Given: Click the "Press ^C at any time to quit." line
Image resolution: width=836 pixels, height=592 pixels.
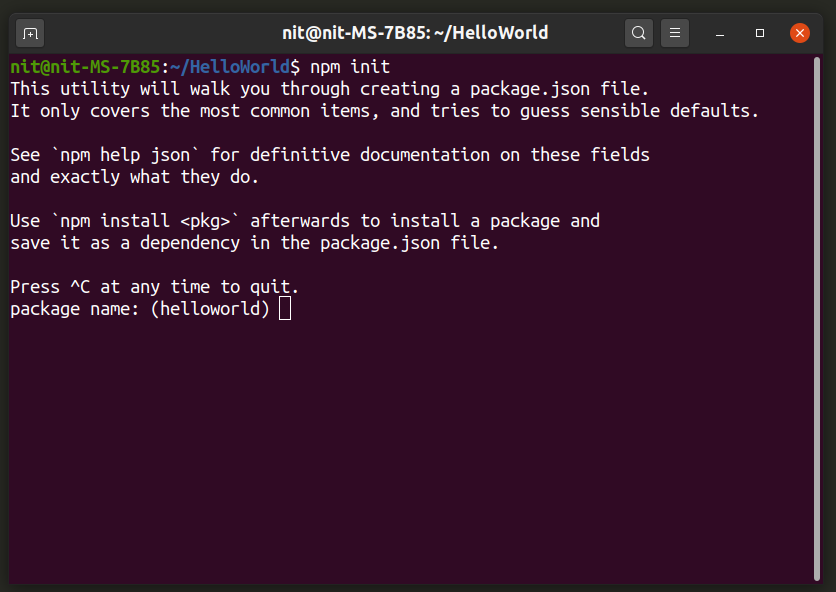Looking at the screenshot, I should pyautogui.click(x=155, y=287).
